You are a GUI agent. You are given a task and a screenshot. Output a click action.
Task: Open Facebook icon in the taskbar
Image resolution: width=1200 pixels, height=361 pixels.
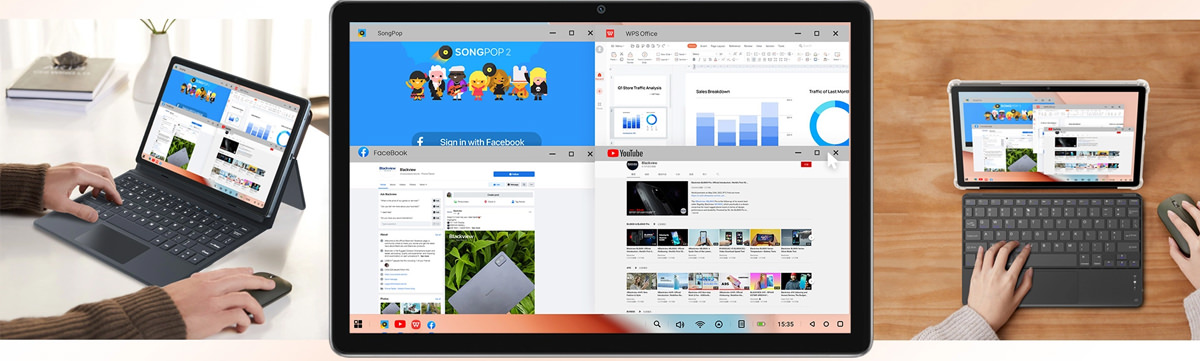pyautogui.click(x=432, y=324)
